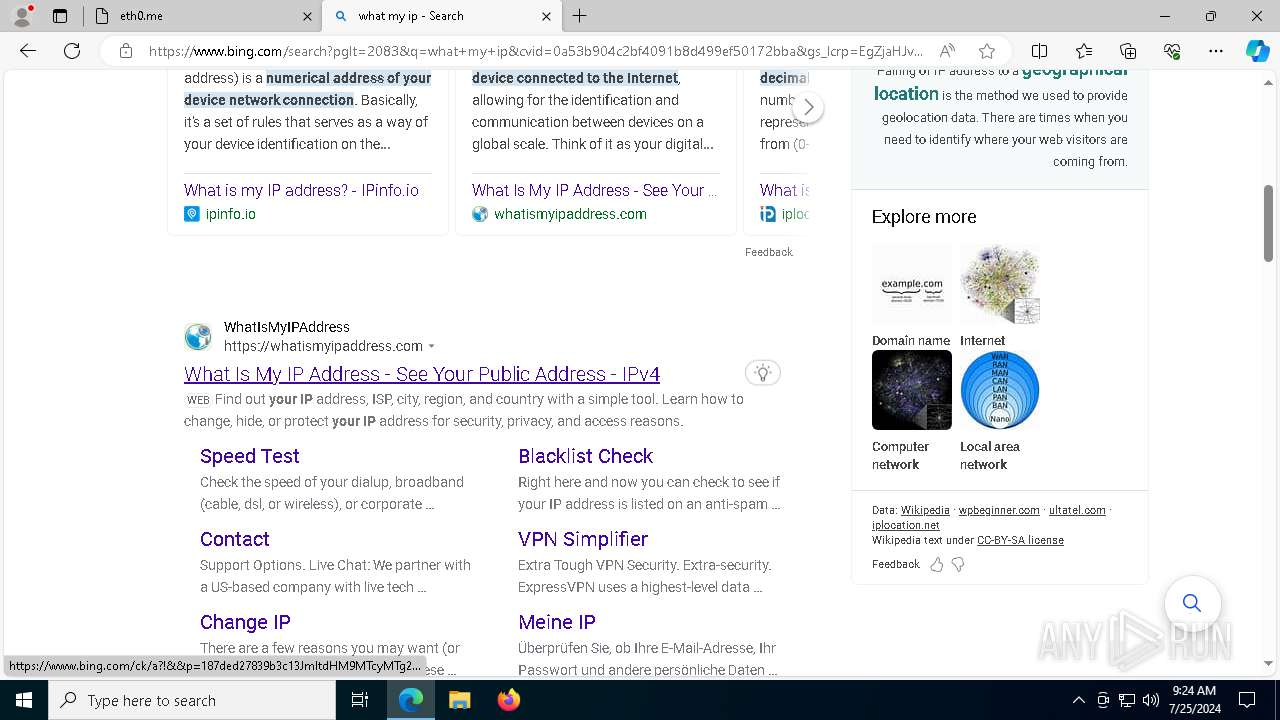Screen dimensions: 1280x720
Task: Click thumbs down feedback icon
Action: click(958, 565)
